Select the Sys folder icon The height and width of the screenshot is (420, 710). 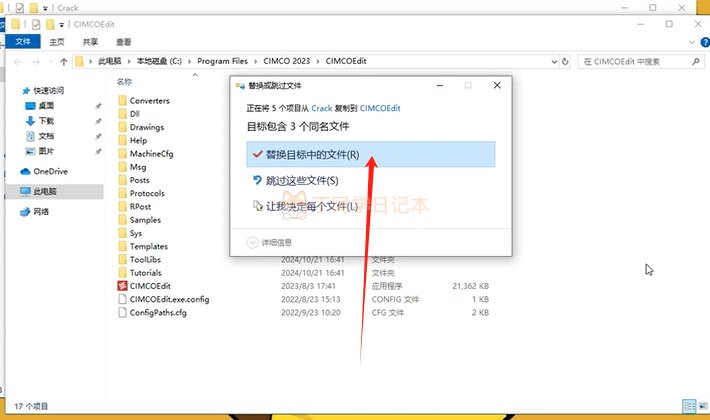[122, 233]
